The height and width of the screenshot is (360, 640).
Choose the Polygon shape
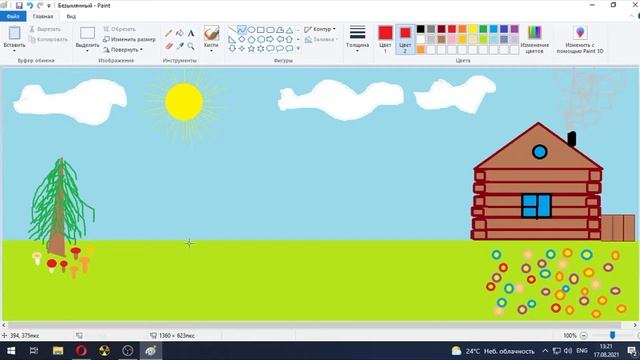tap(280, 30)
